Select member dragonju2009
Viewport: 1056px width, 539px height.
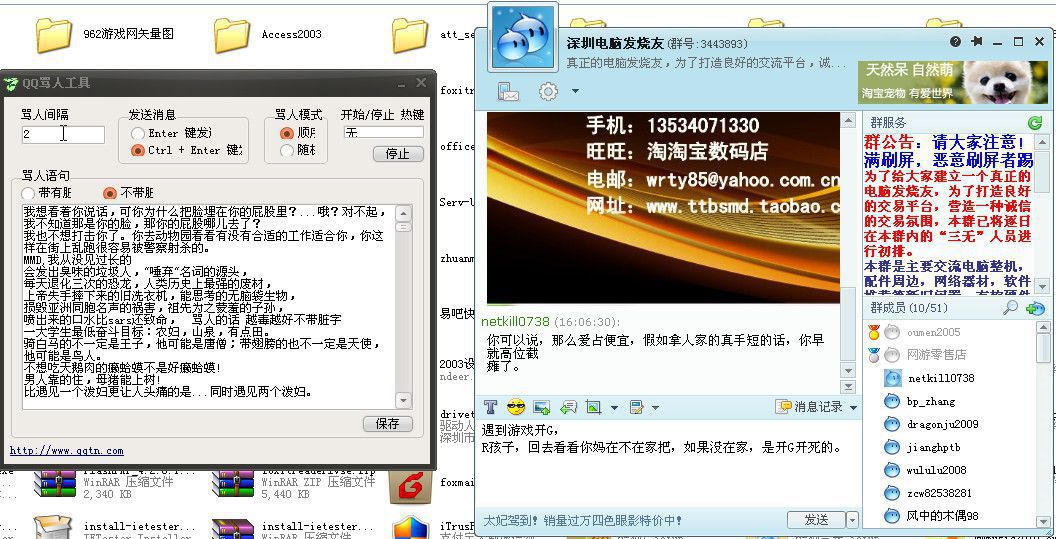click(x=943, y=424)
